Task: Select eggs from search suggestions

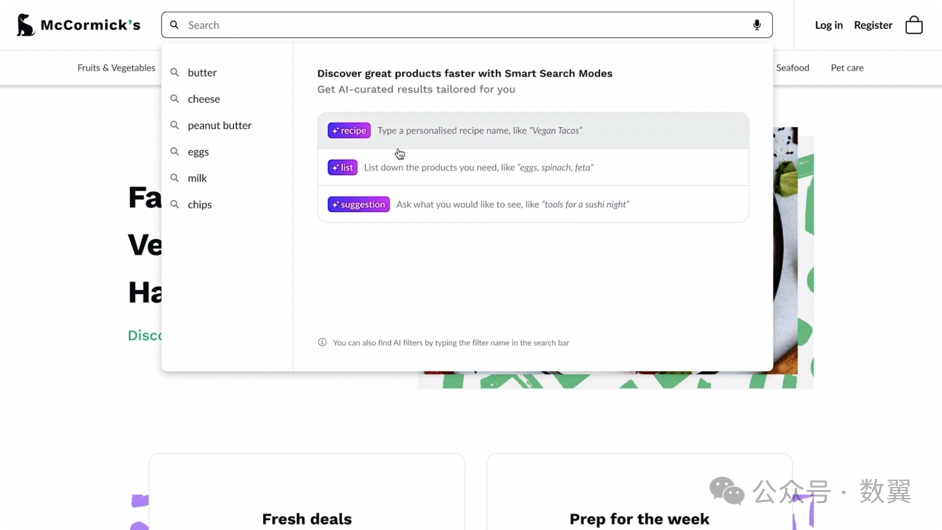Action: click(x=198, y=152)
